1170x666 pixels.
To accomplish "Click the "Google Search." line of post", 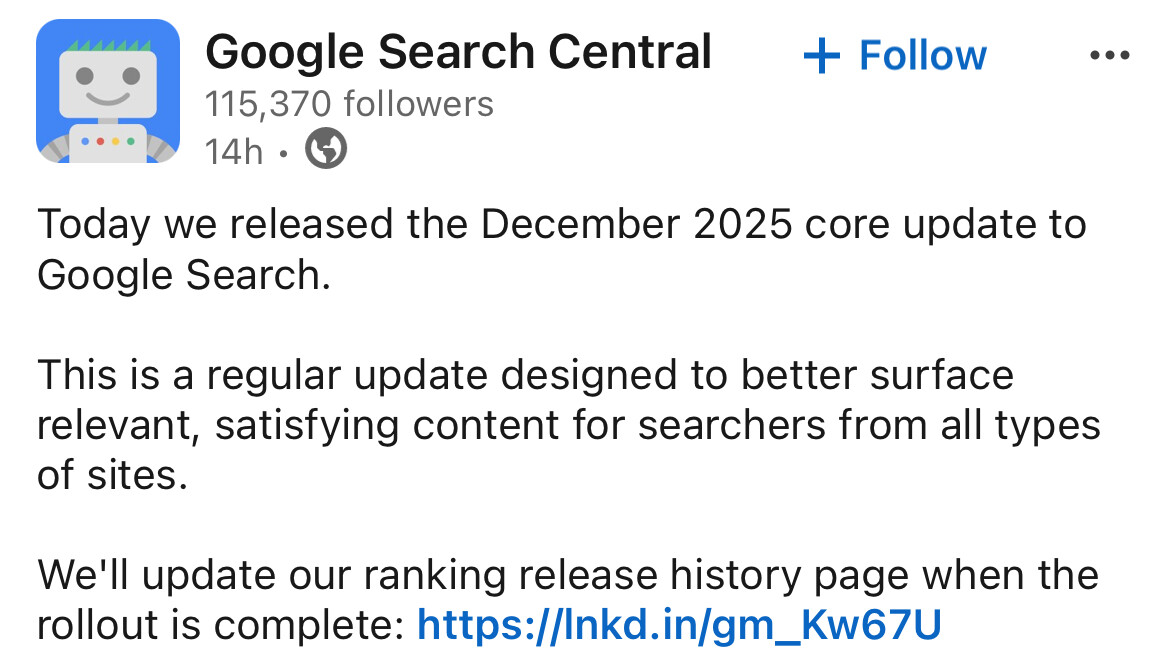I will [x=184, y=274].
